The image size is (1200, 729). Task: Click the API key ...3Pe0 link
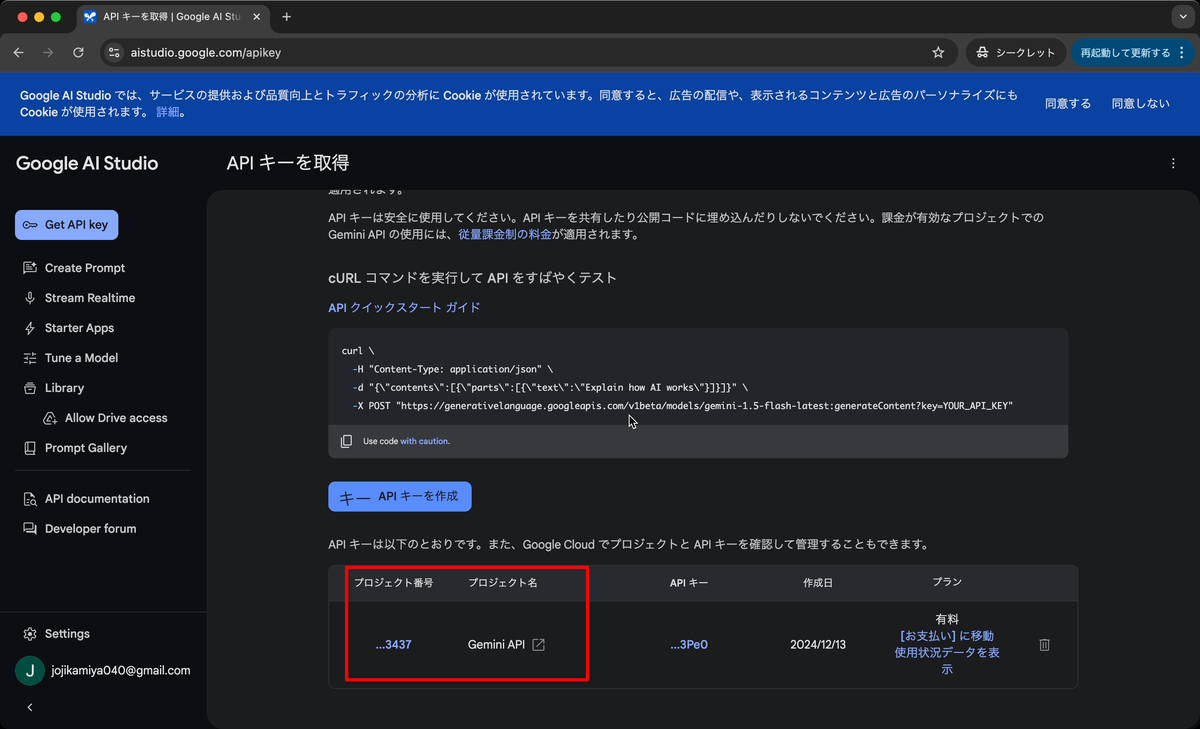[x=689, y=645]
